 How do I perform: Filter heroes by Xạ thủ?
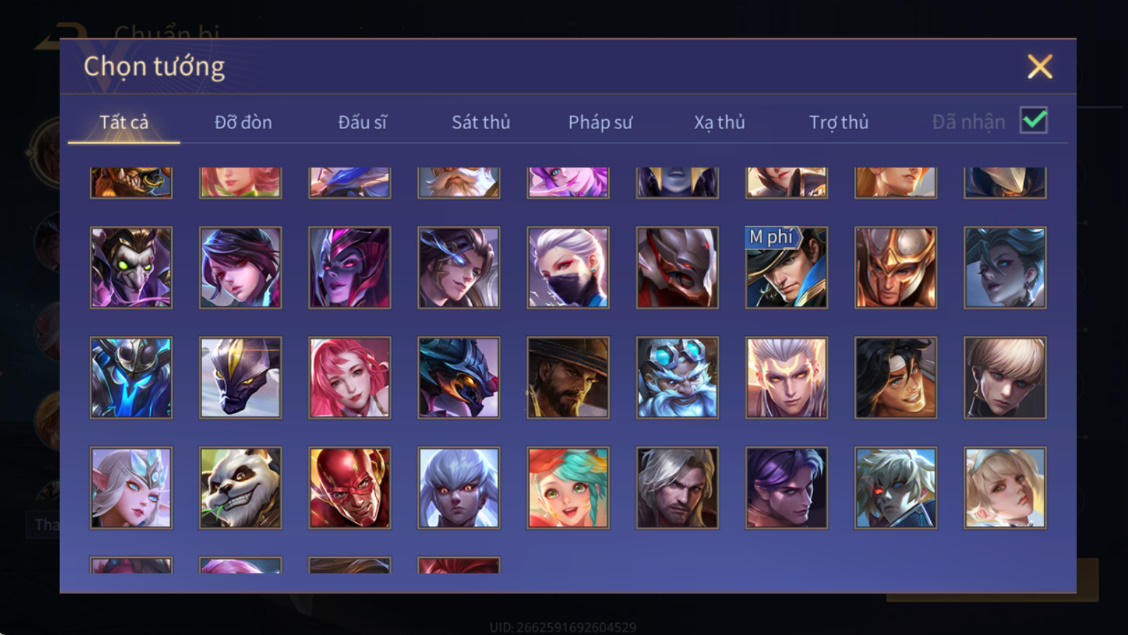click(719, 122)
